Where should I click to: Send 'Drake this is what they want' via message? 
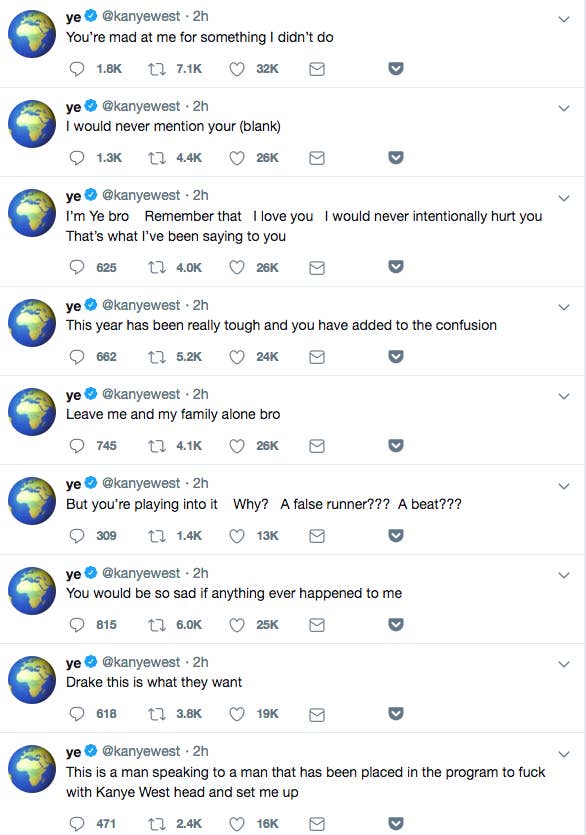[317, 714]
